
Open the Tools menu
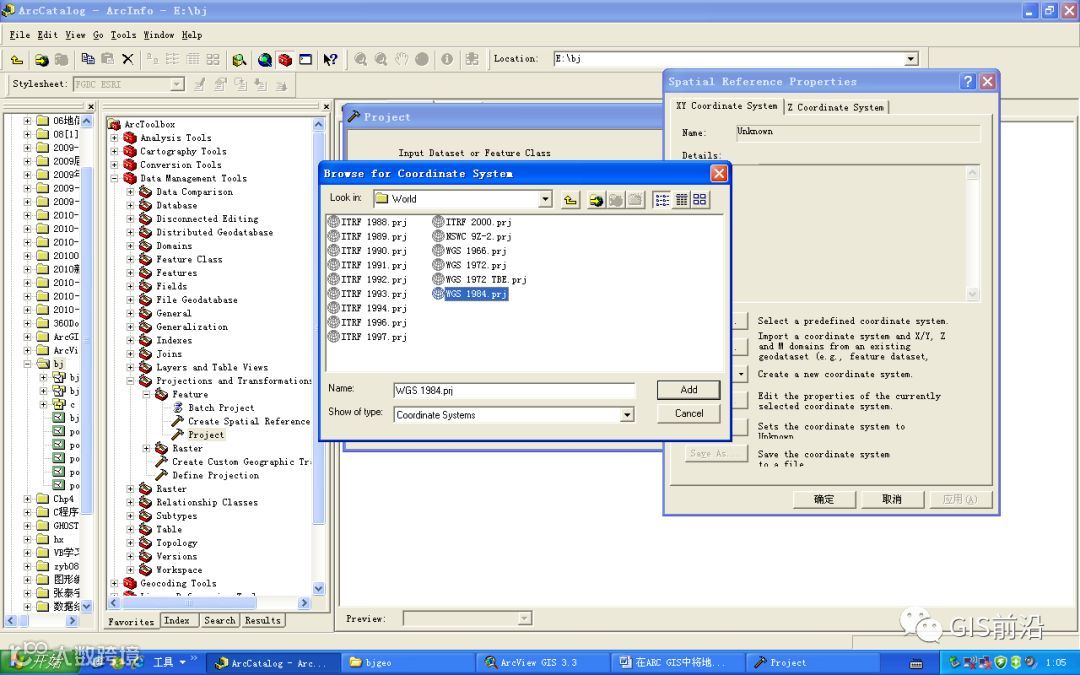(x=123, y=34)
